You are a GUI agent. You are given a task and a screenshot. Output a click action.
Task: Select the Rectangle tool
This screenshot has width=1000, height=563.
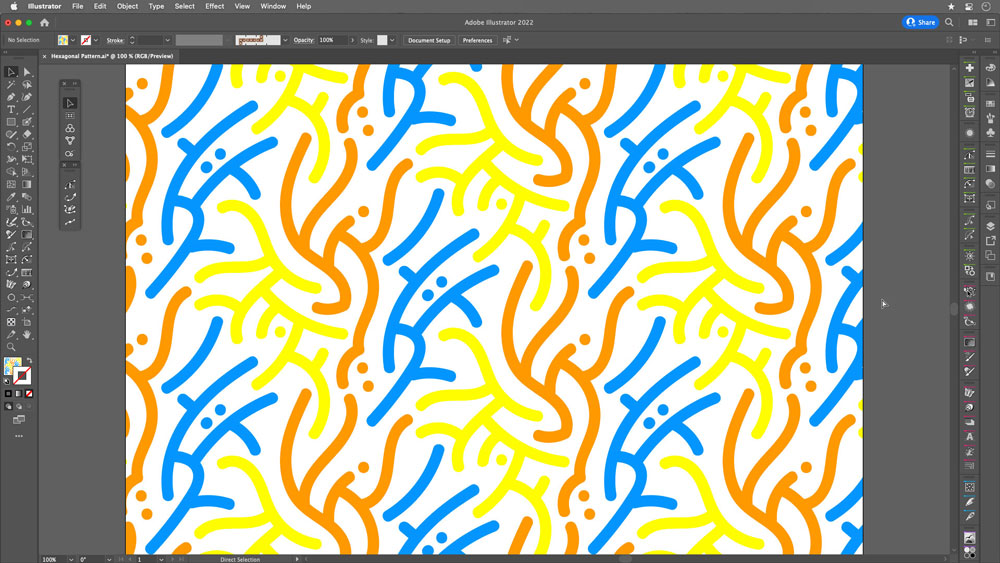pos(11,122)
